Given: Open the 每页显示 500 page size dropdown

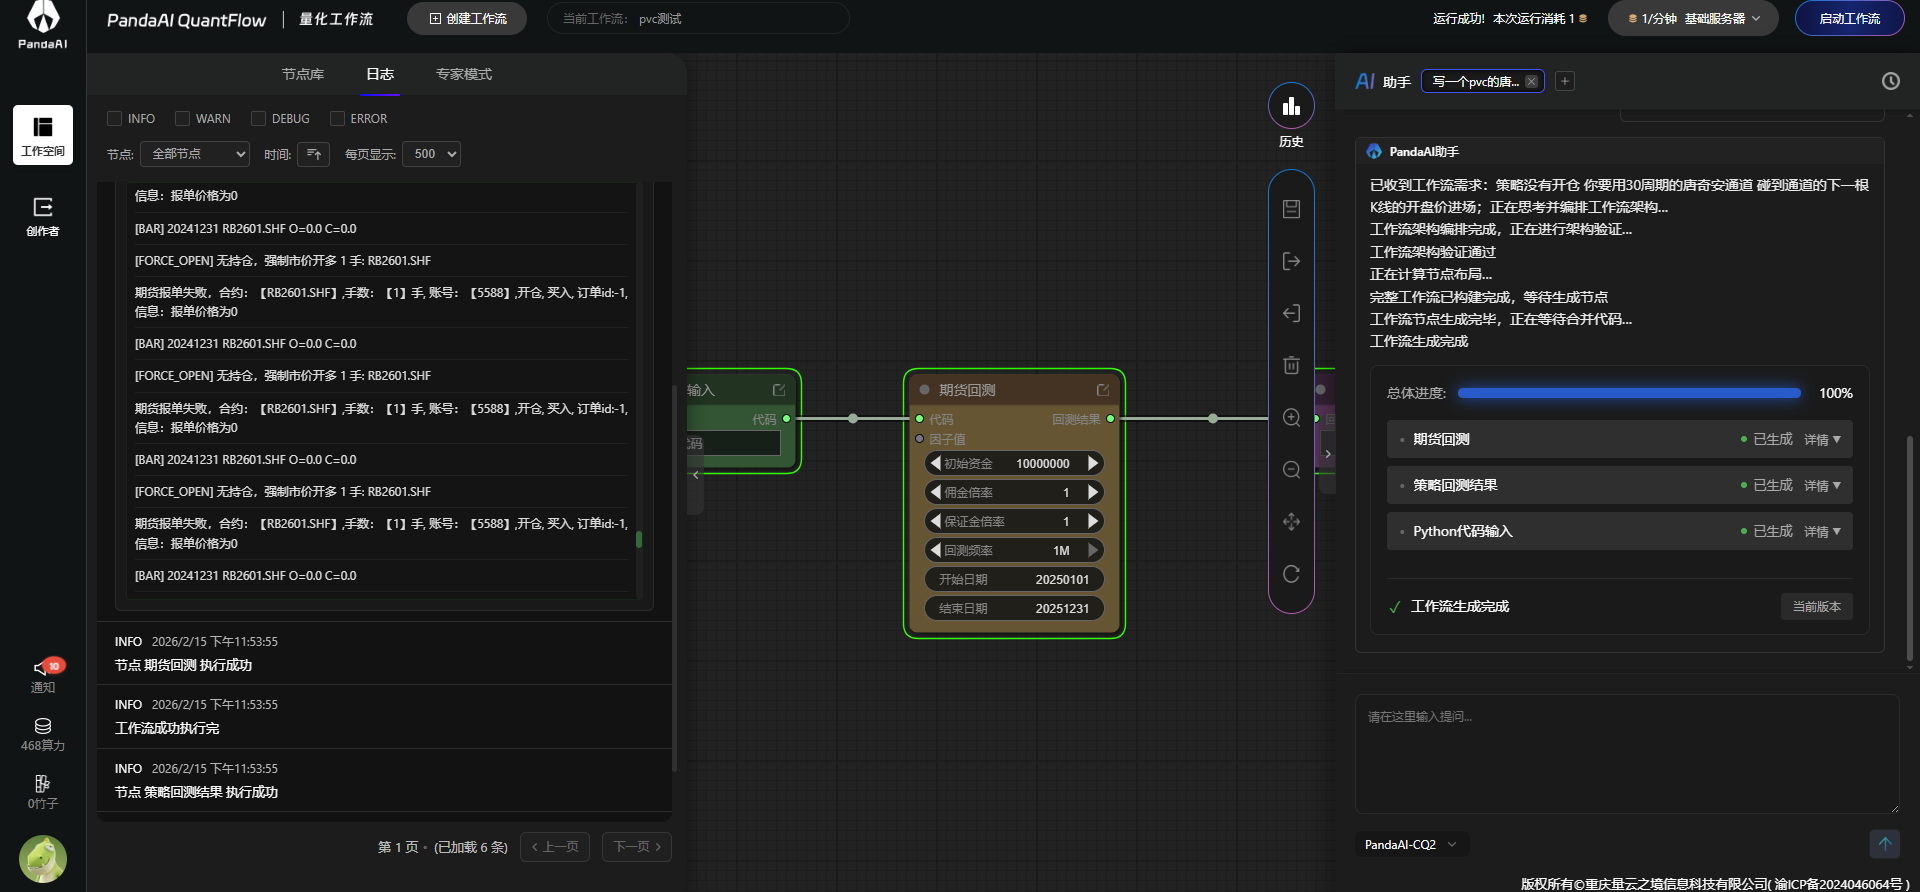Looking at the screenshot, I should point(431,154).
